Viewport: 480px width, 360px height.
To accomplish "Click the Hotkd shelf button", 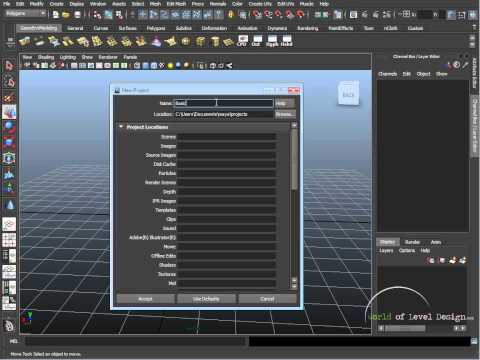I will click(287, 41).
